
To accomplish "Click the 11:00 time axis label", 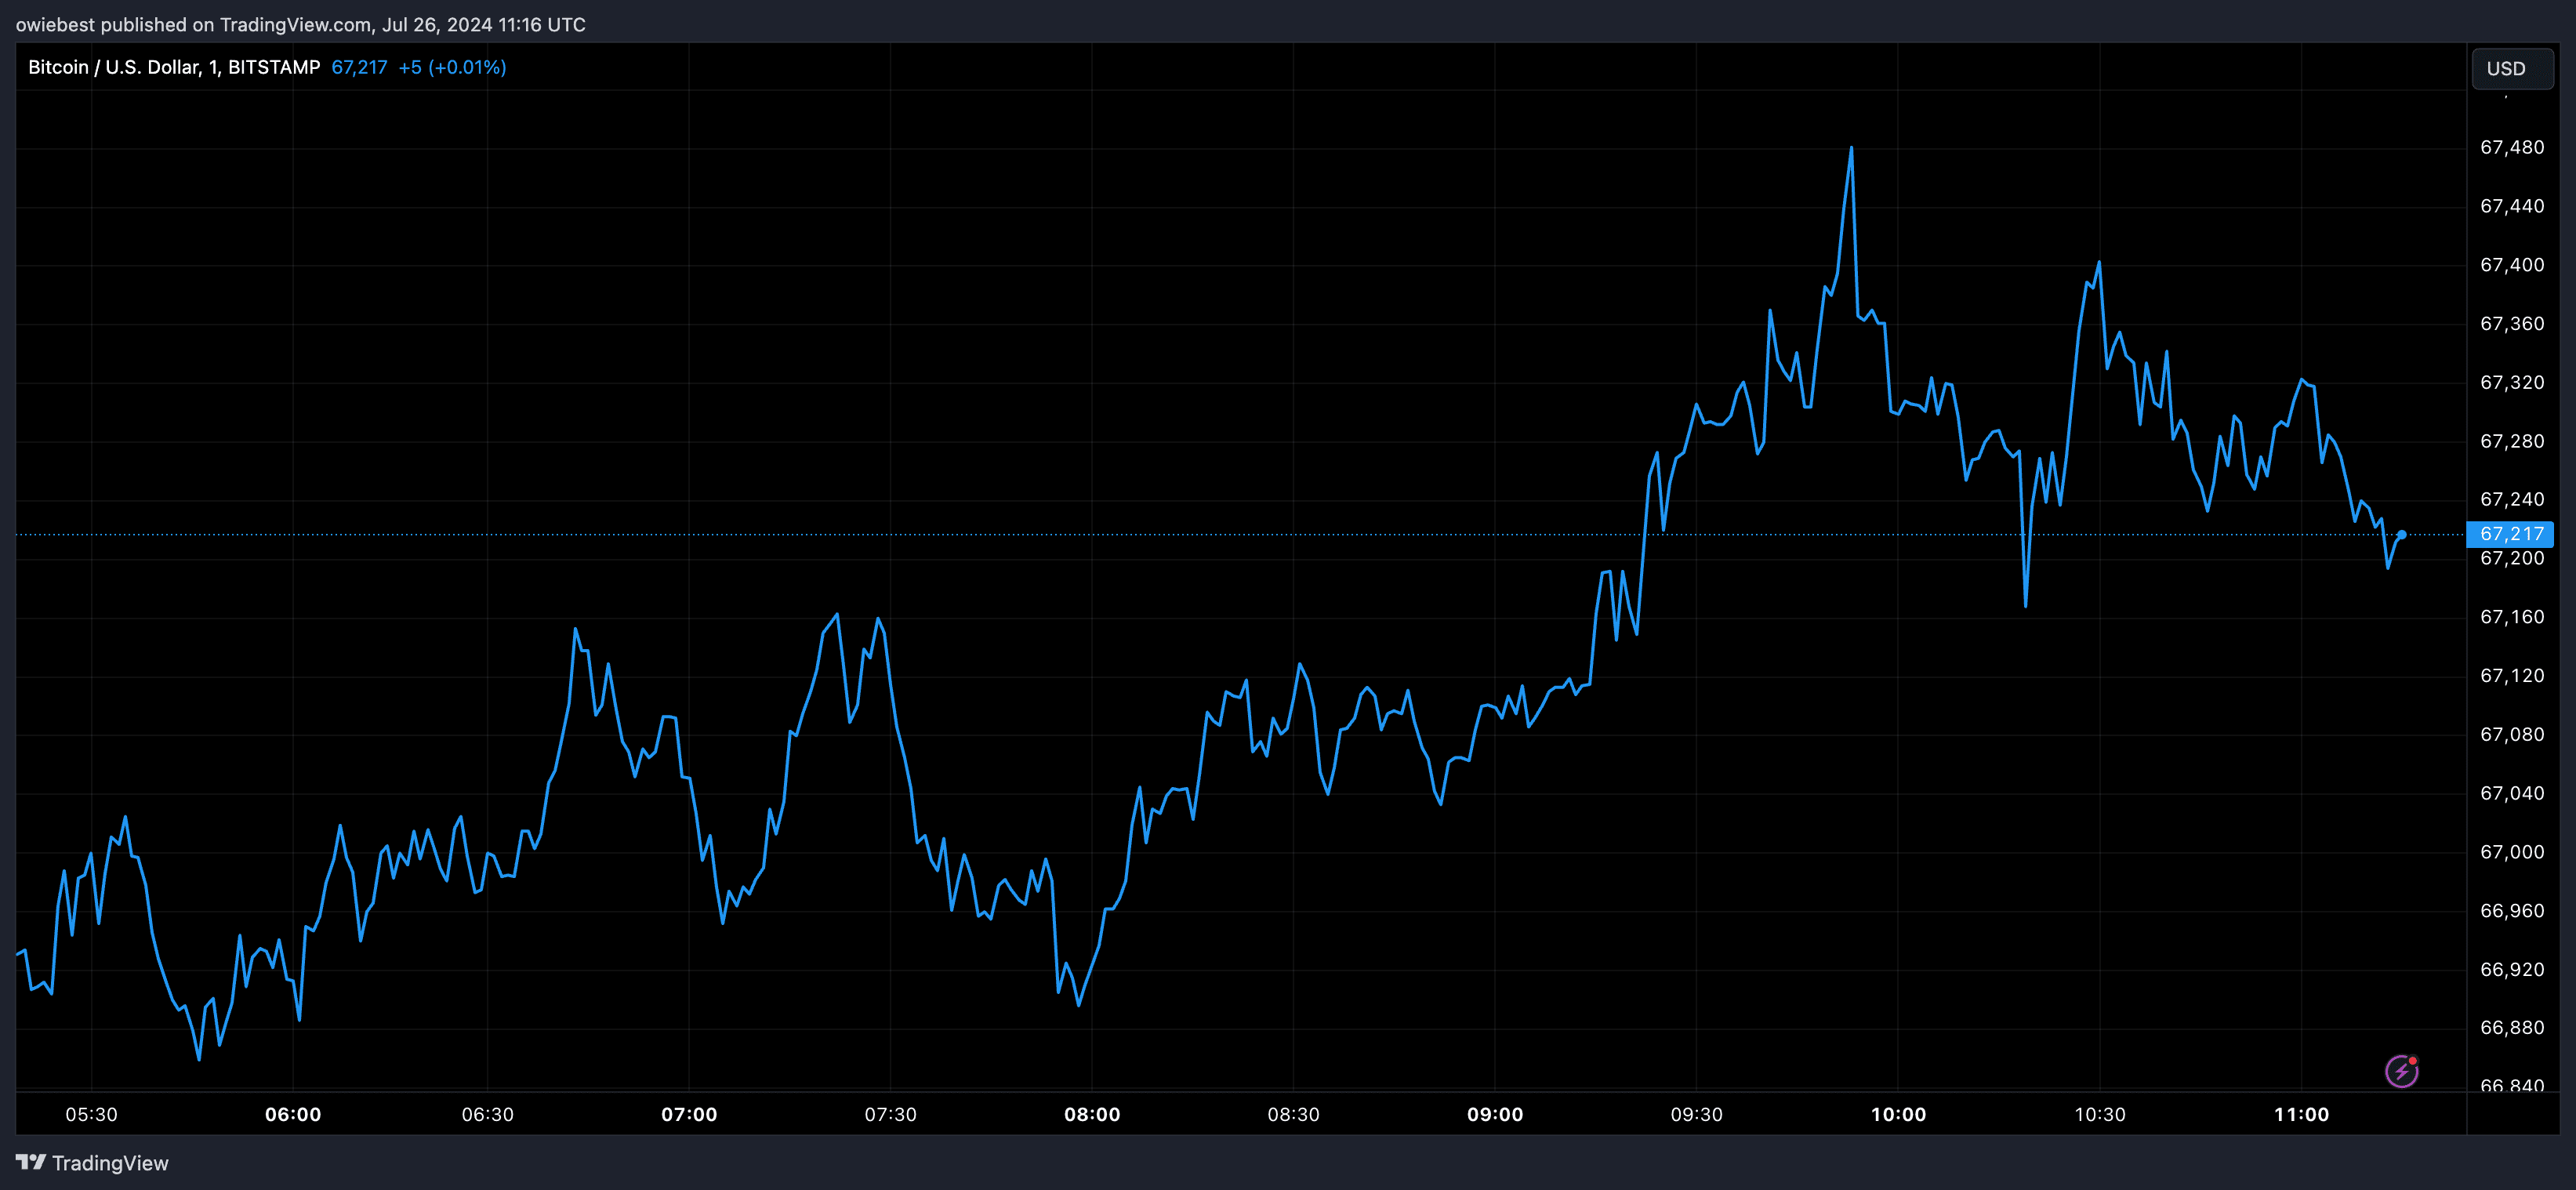I will (x=2300, y=1114).
